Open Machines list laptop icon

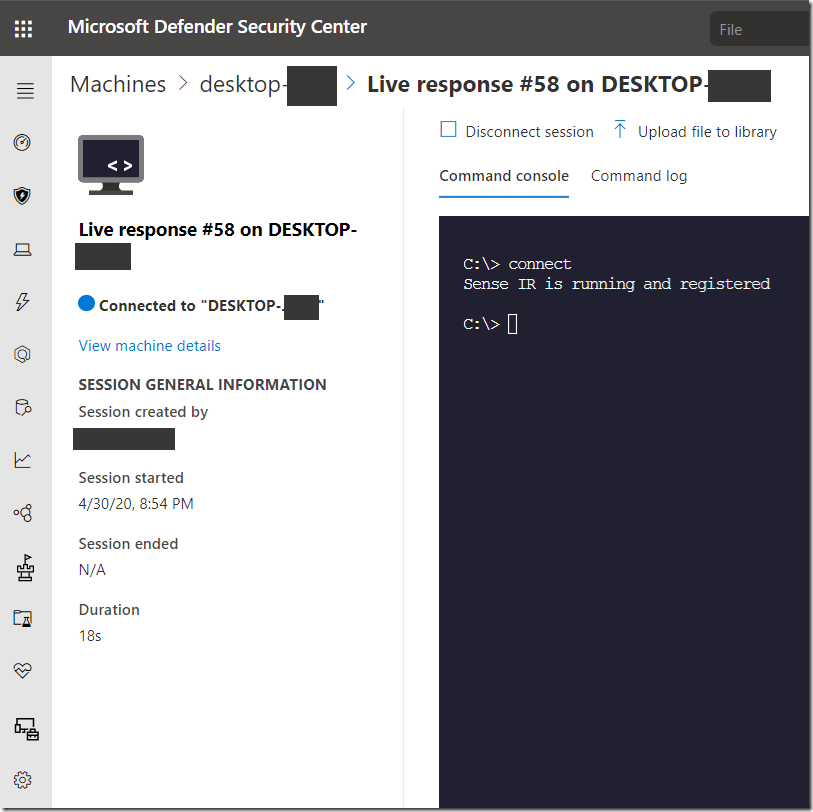(23, 250)
